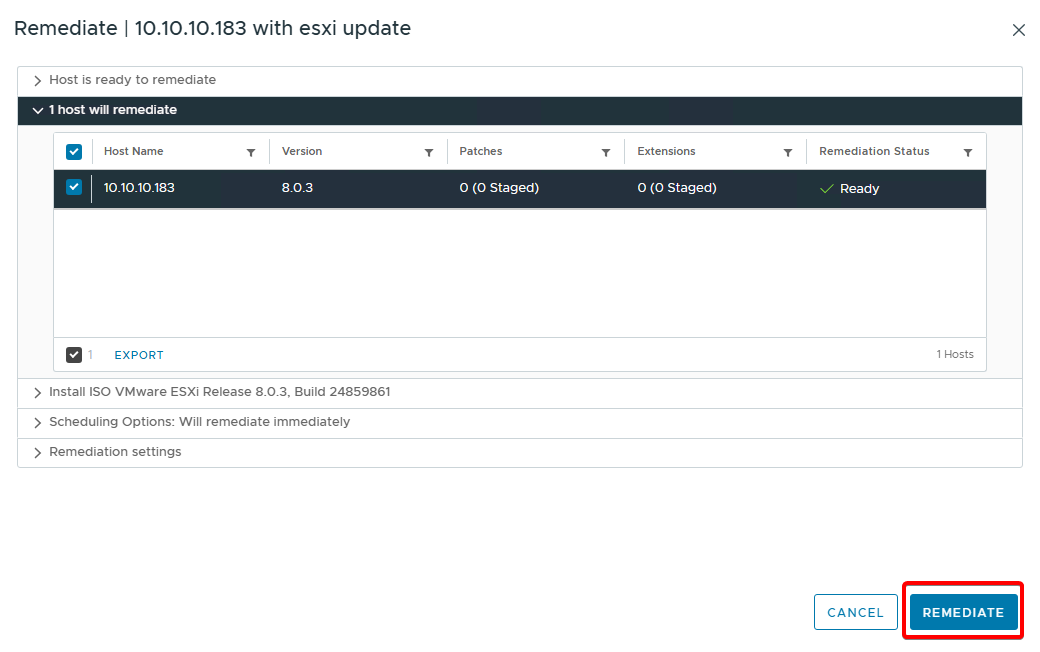Click the EXPORT link
Screen dimensions: 1040x652
click(139, 355)
